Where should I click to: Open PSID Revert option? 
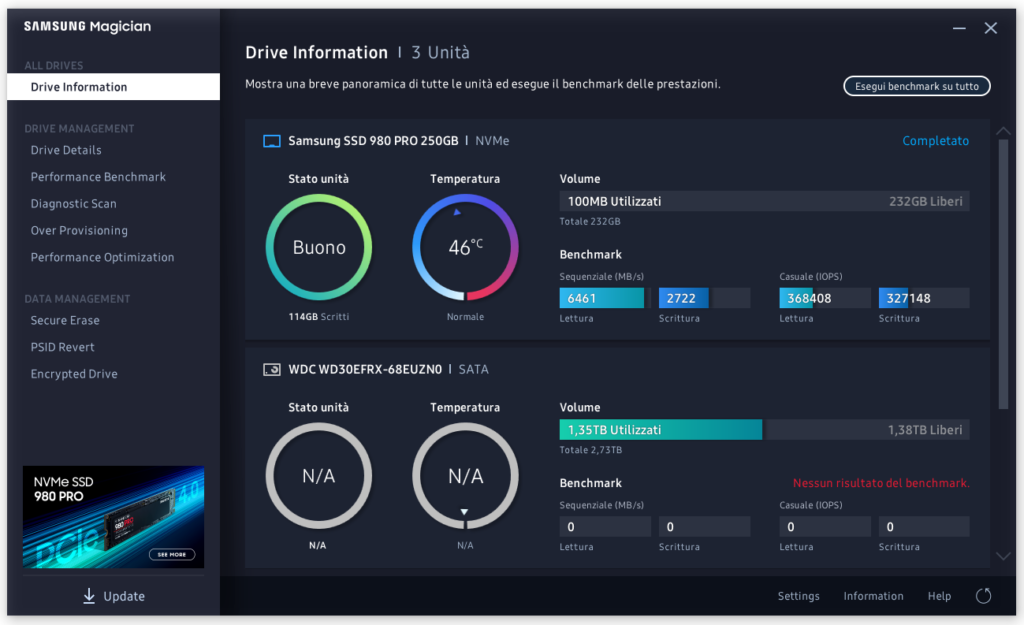(x=62, y=347)
